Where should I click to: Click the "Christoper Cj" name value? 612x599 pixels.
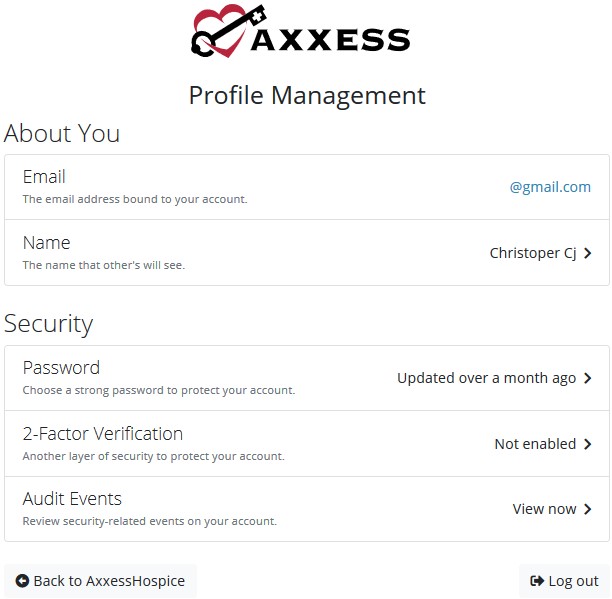click(x=532, y=254)
